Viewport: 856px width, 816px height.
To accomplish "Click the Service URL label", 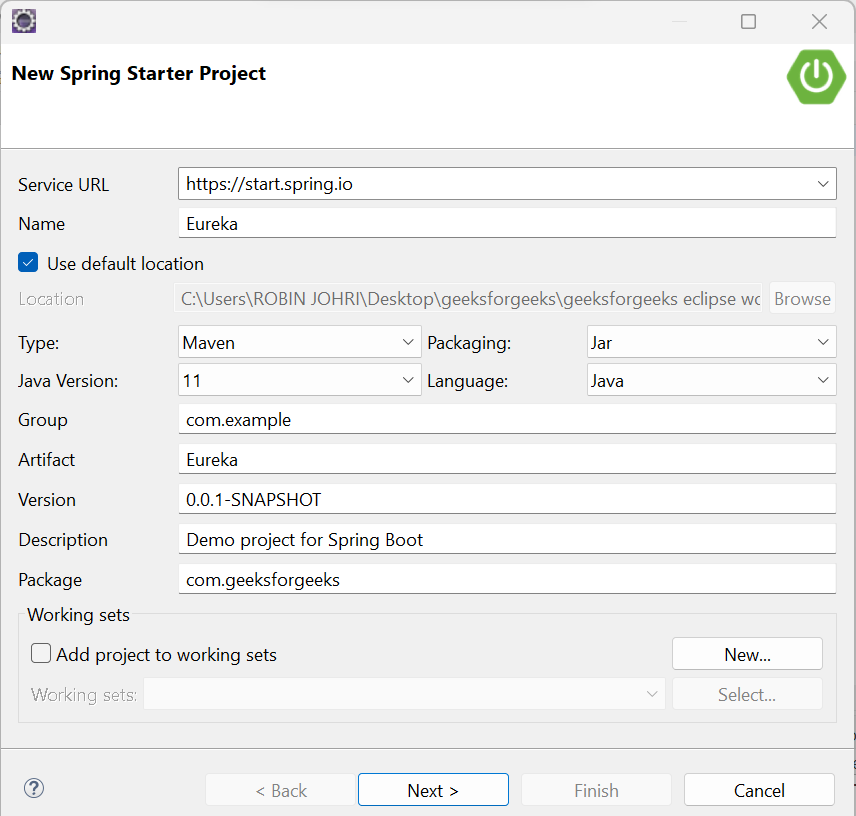I will click(63, 184).
